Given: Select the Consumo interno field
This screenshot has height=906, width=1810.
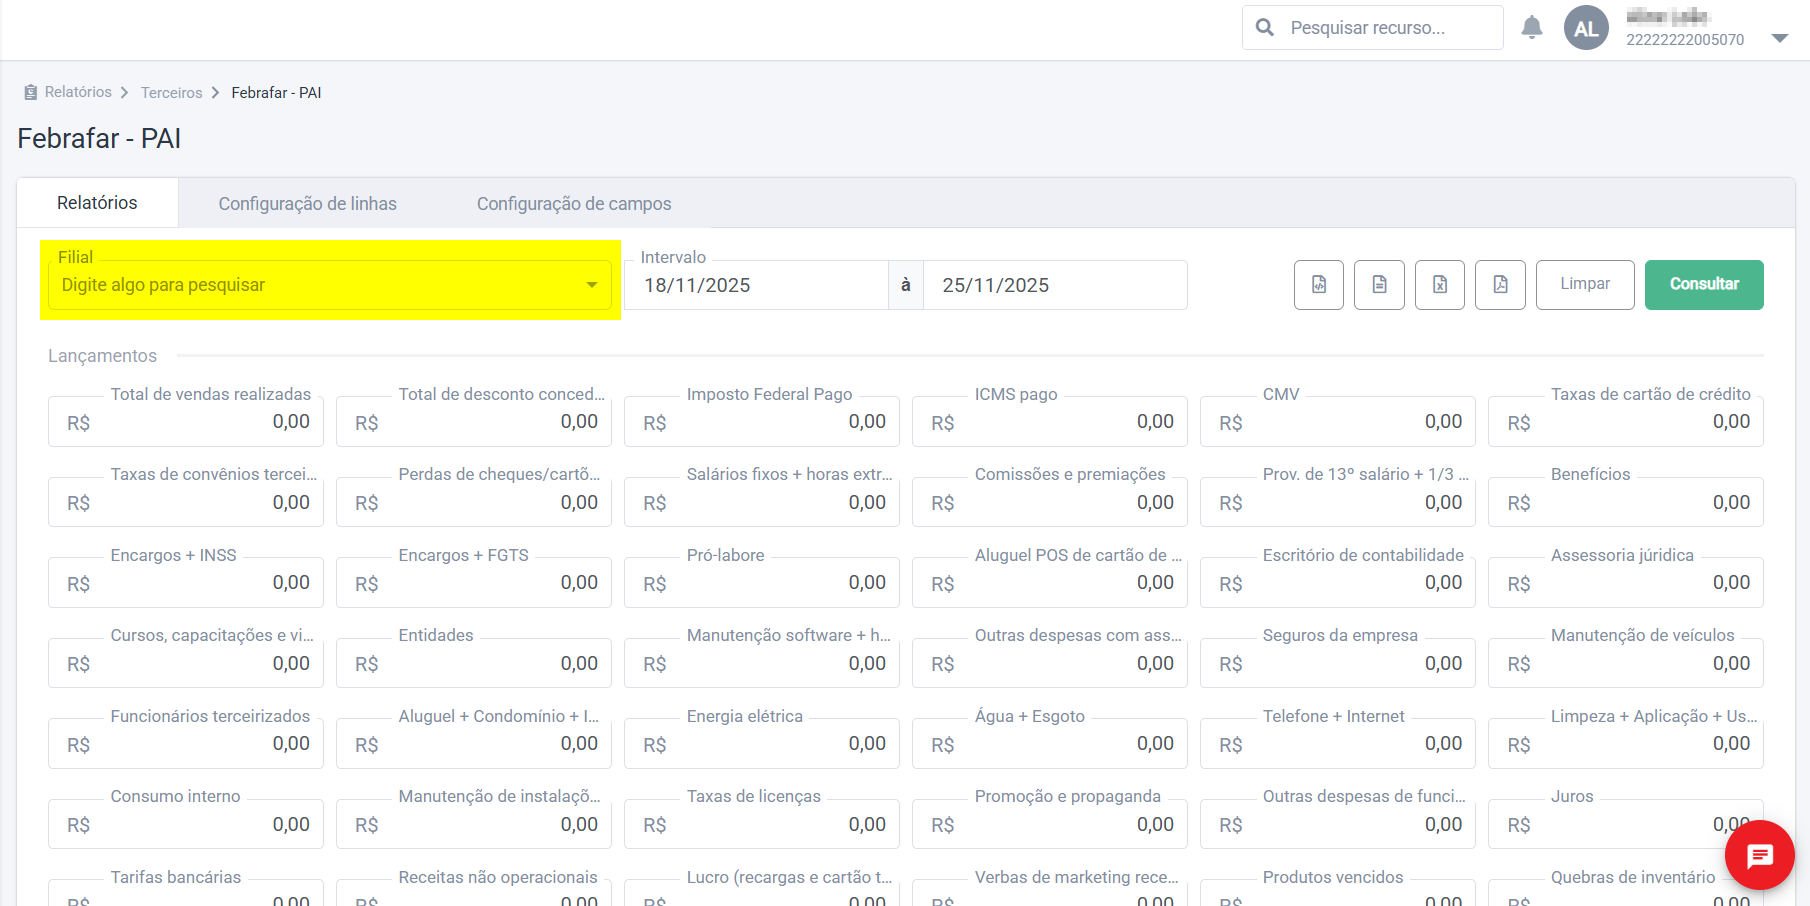Looking at the screenshot, I should click(186, 824).
